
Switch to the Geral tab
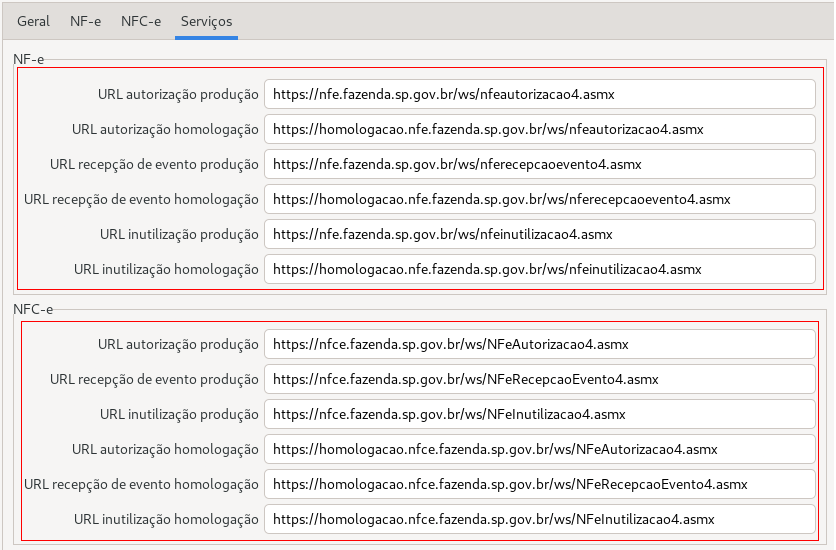click(33, 20)
